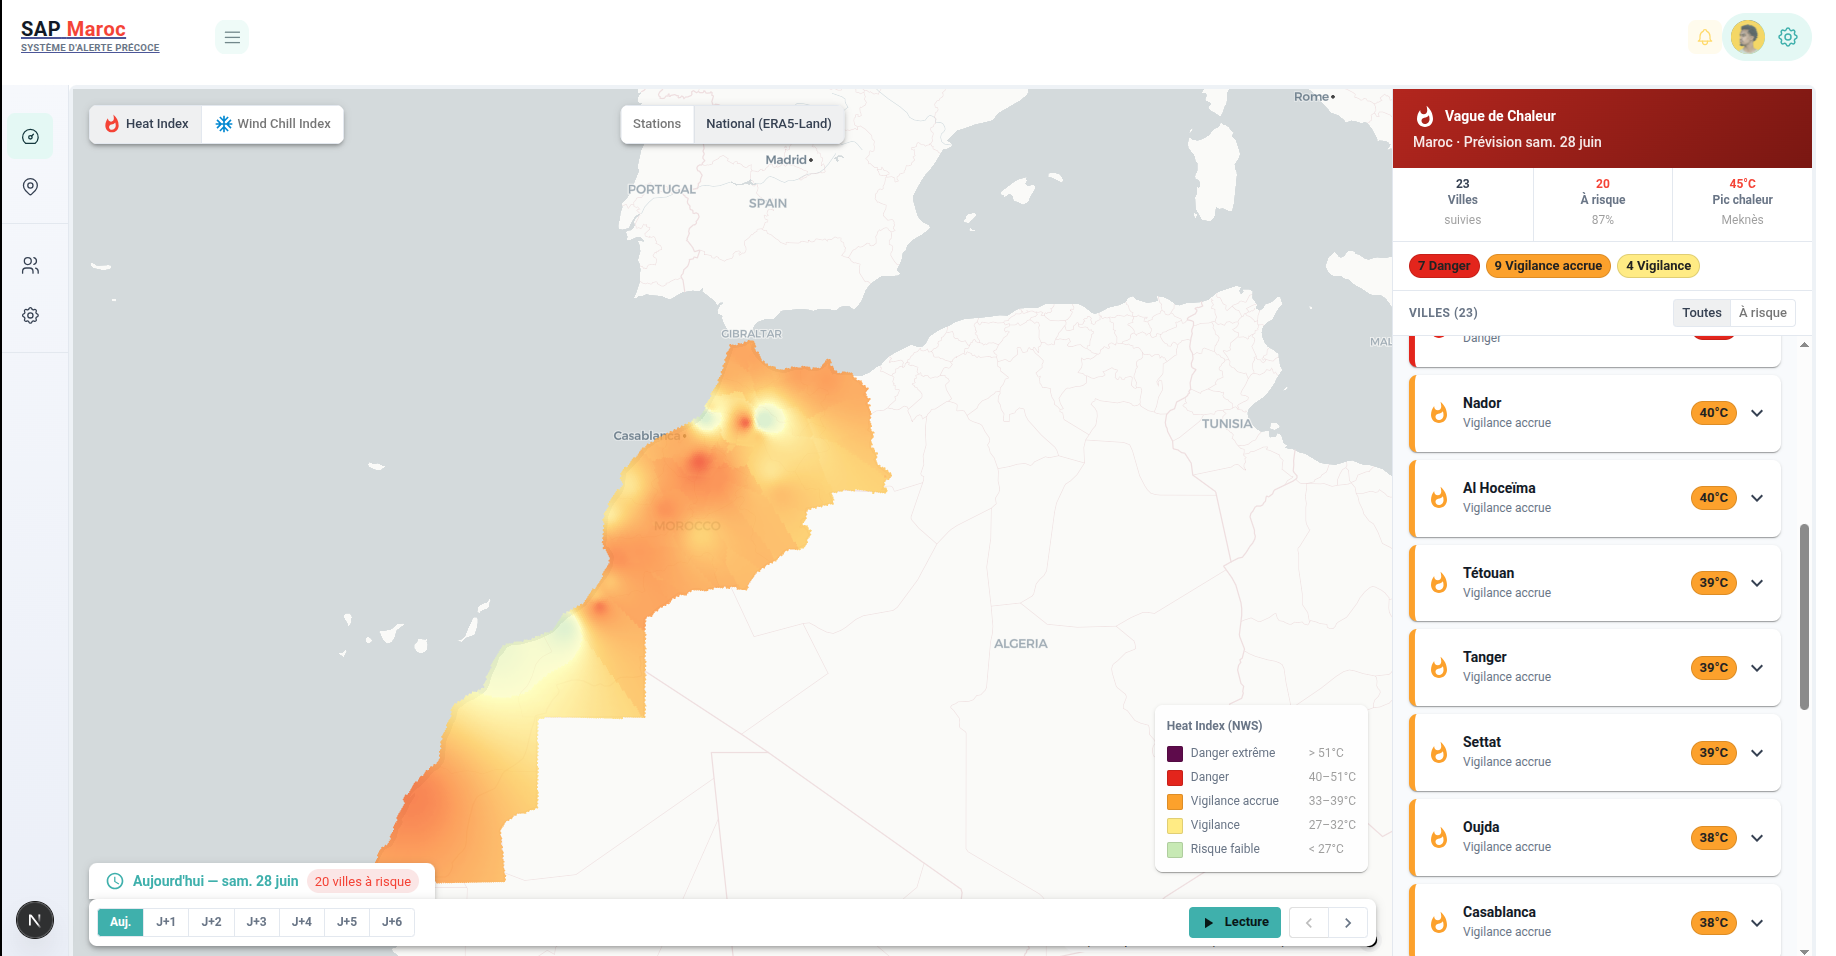Expand the Oujda city card
Viewport: 1836px width, 956px height.
1757,838
